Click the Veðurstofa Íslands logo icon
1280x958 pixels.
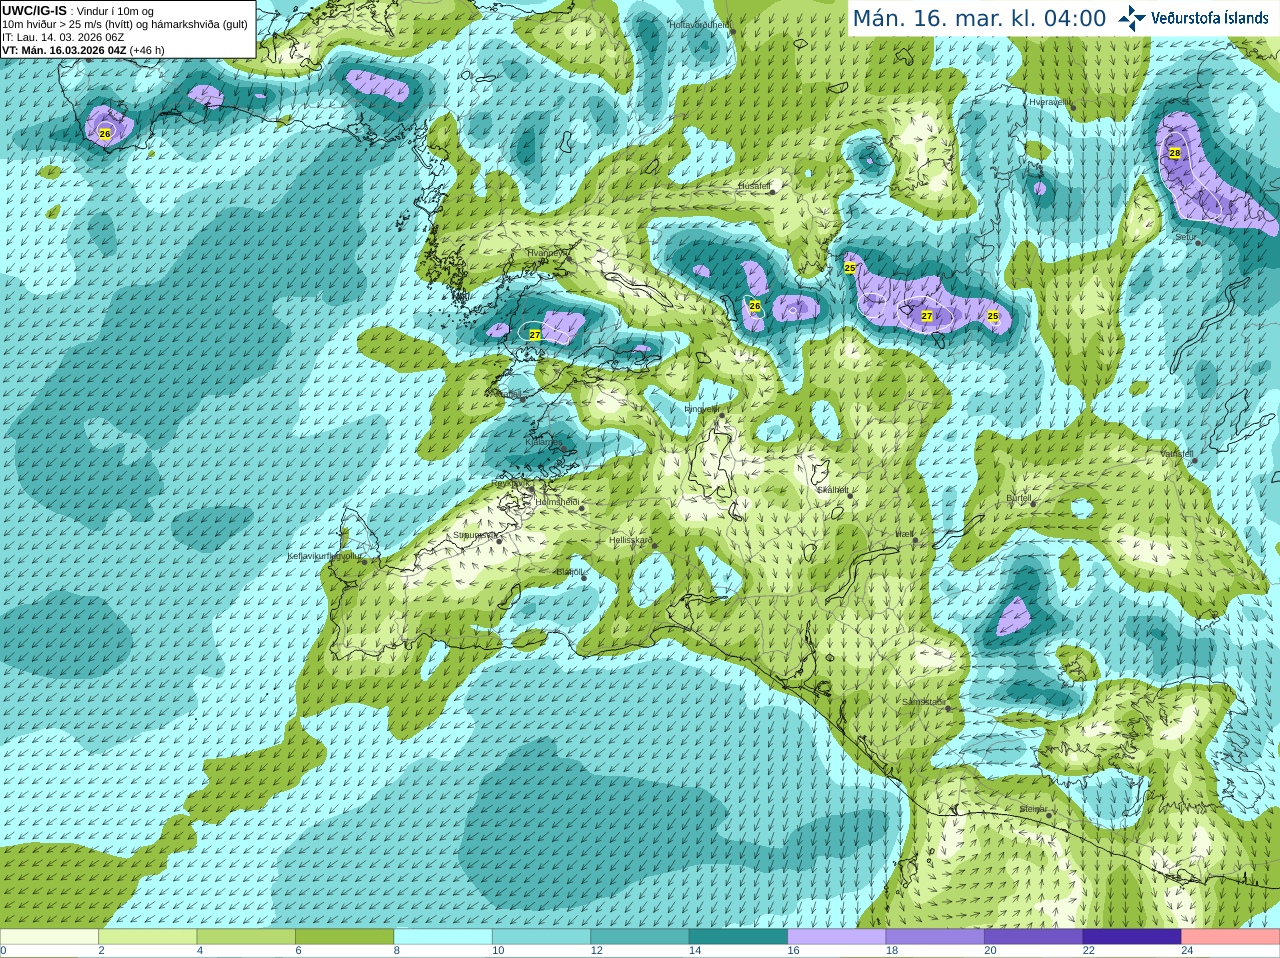1132,18
